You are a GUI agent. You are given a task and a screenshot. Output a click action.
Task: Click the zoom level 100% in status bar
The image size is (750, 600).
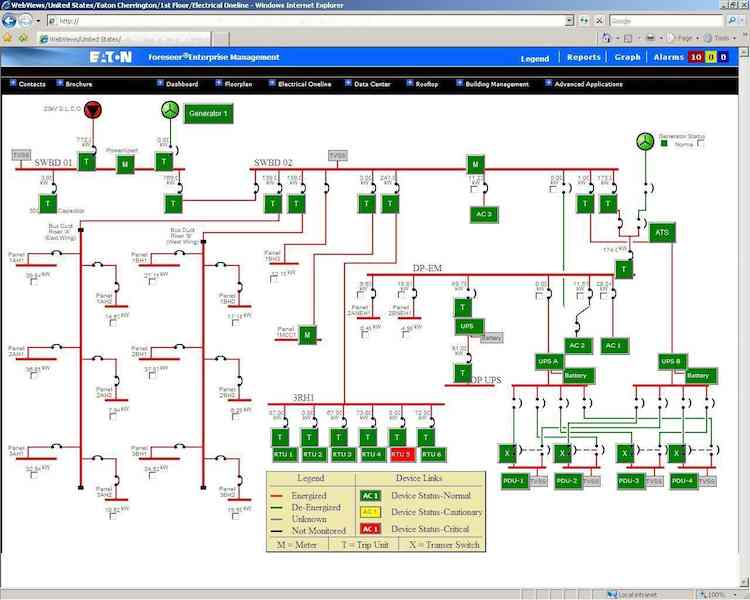click(x=716, y=595)
